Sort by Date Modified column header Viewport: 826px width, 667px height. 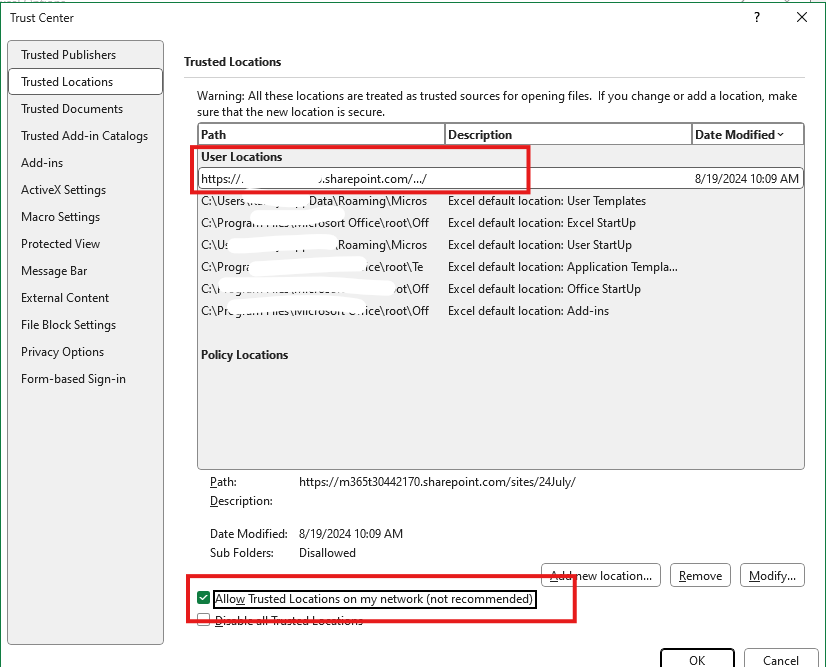click(x=748, y=134)
